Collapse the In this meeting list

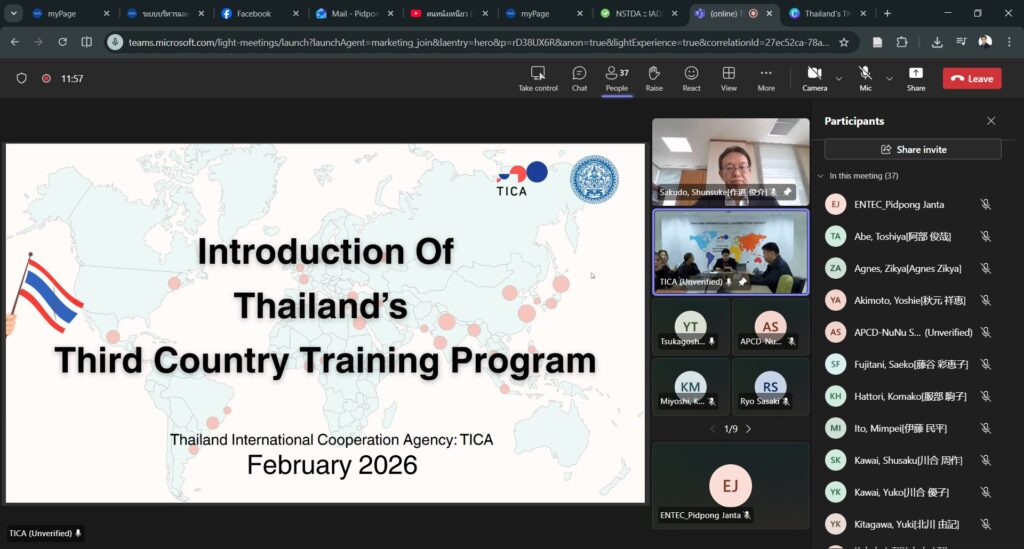821,176
